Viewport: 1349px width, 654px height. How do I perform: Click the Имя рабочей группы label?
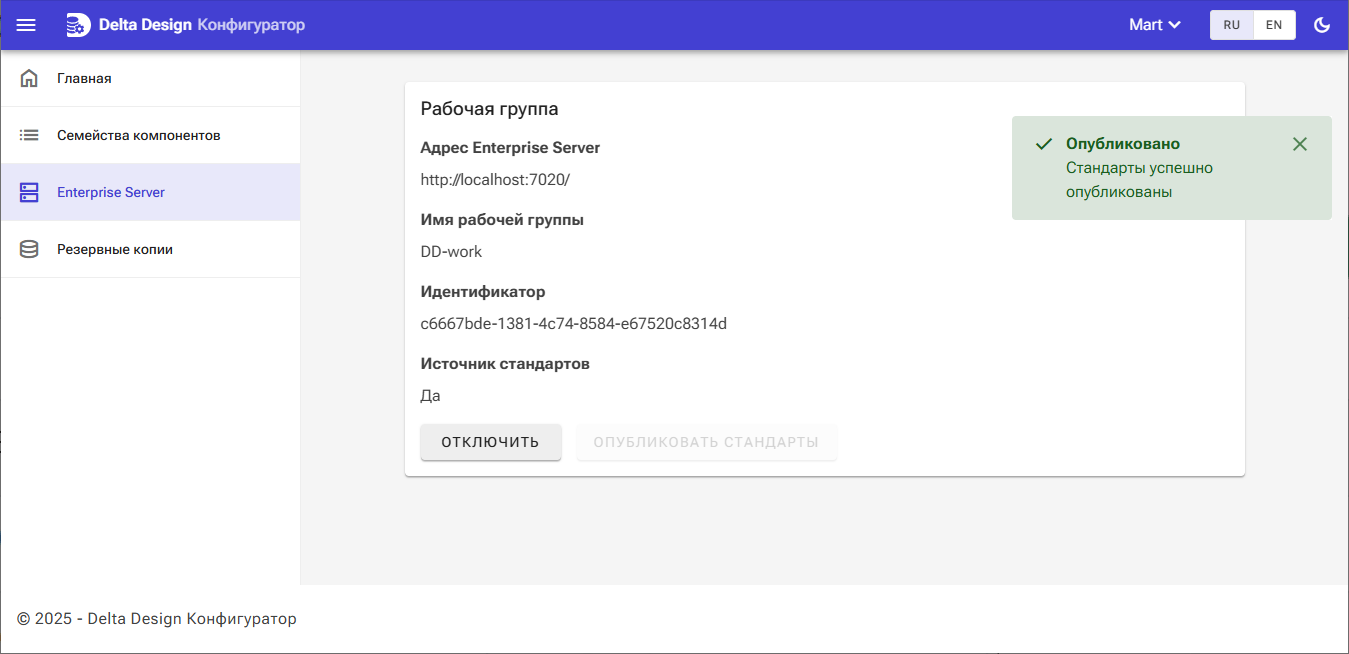tap(502, 220)
